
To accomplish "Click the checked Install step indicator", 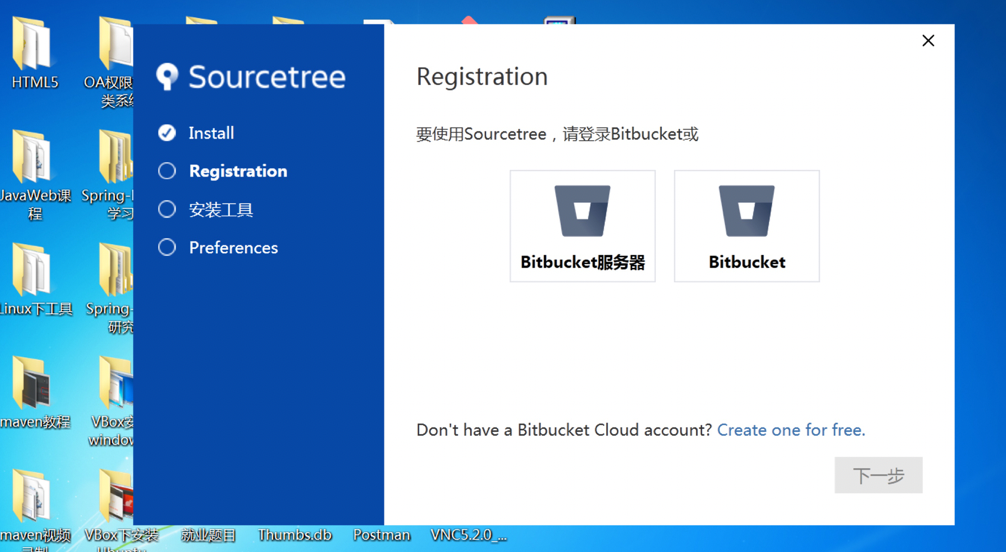I will (x=167, y=133).
